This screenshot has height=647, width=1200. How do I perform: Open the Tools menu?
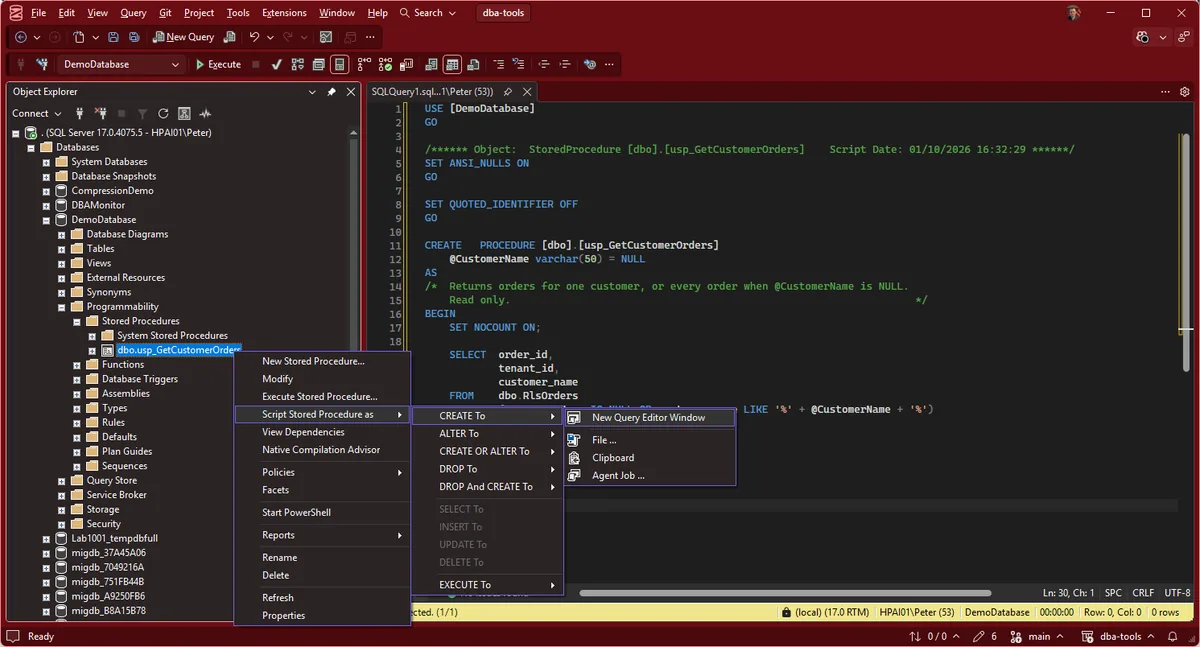point(238,13)
